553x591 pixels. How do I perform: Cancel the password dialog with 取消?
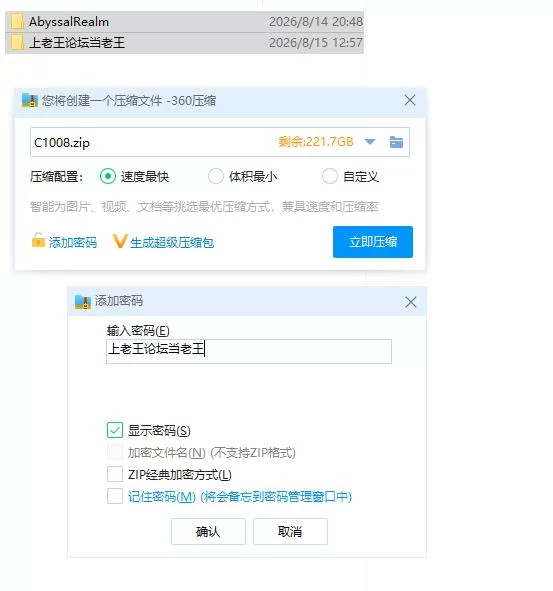click(290, 531)
